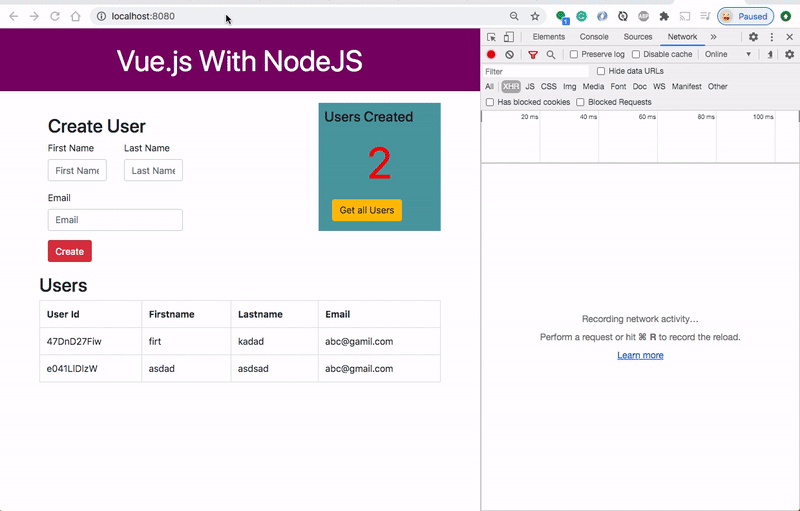Enable Disable cache checkbox

636,54
